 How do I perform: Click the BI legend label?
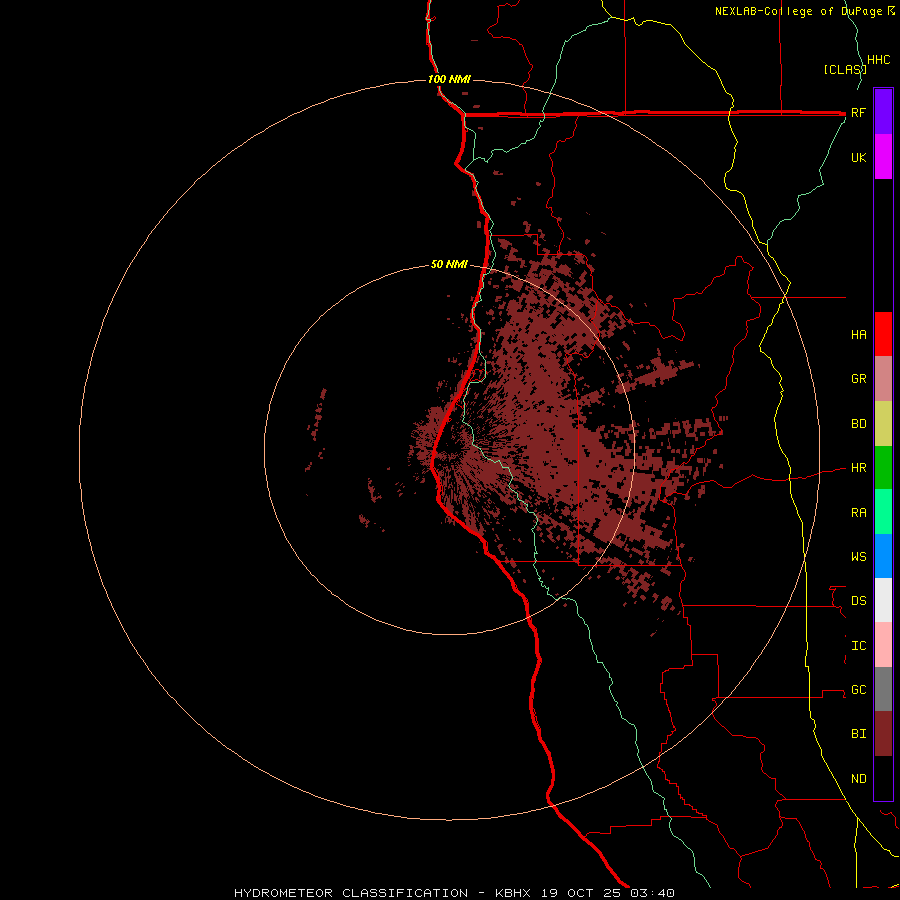[x=858, y=734]
